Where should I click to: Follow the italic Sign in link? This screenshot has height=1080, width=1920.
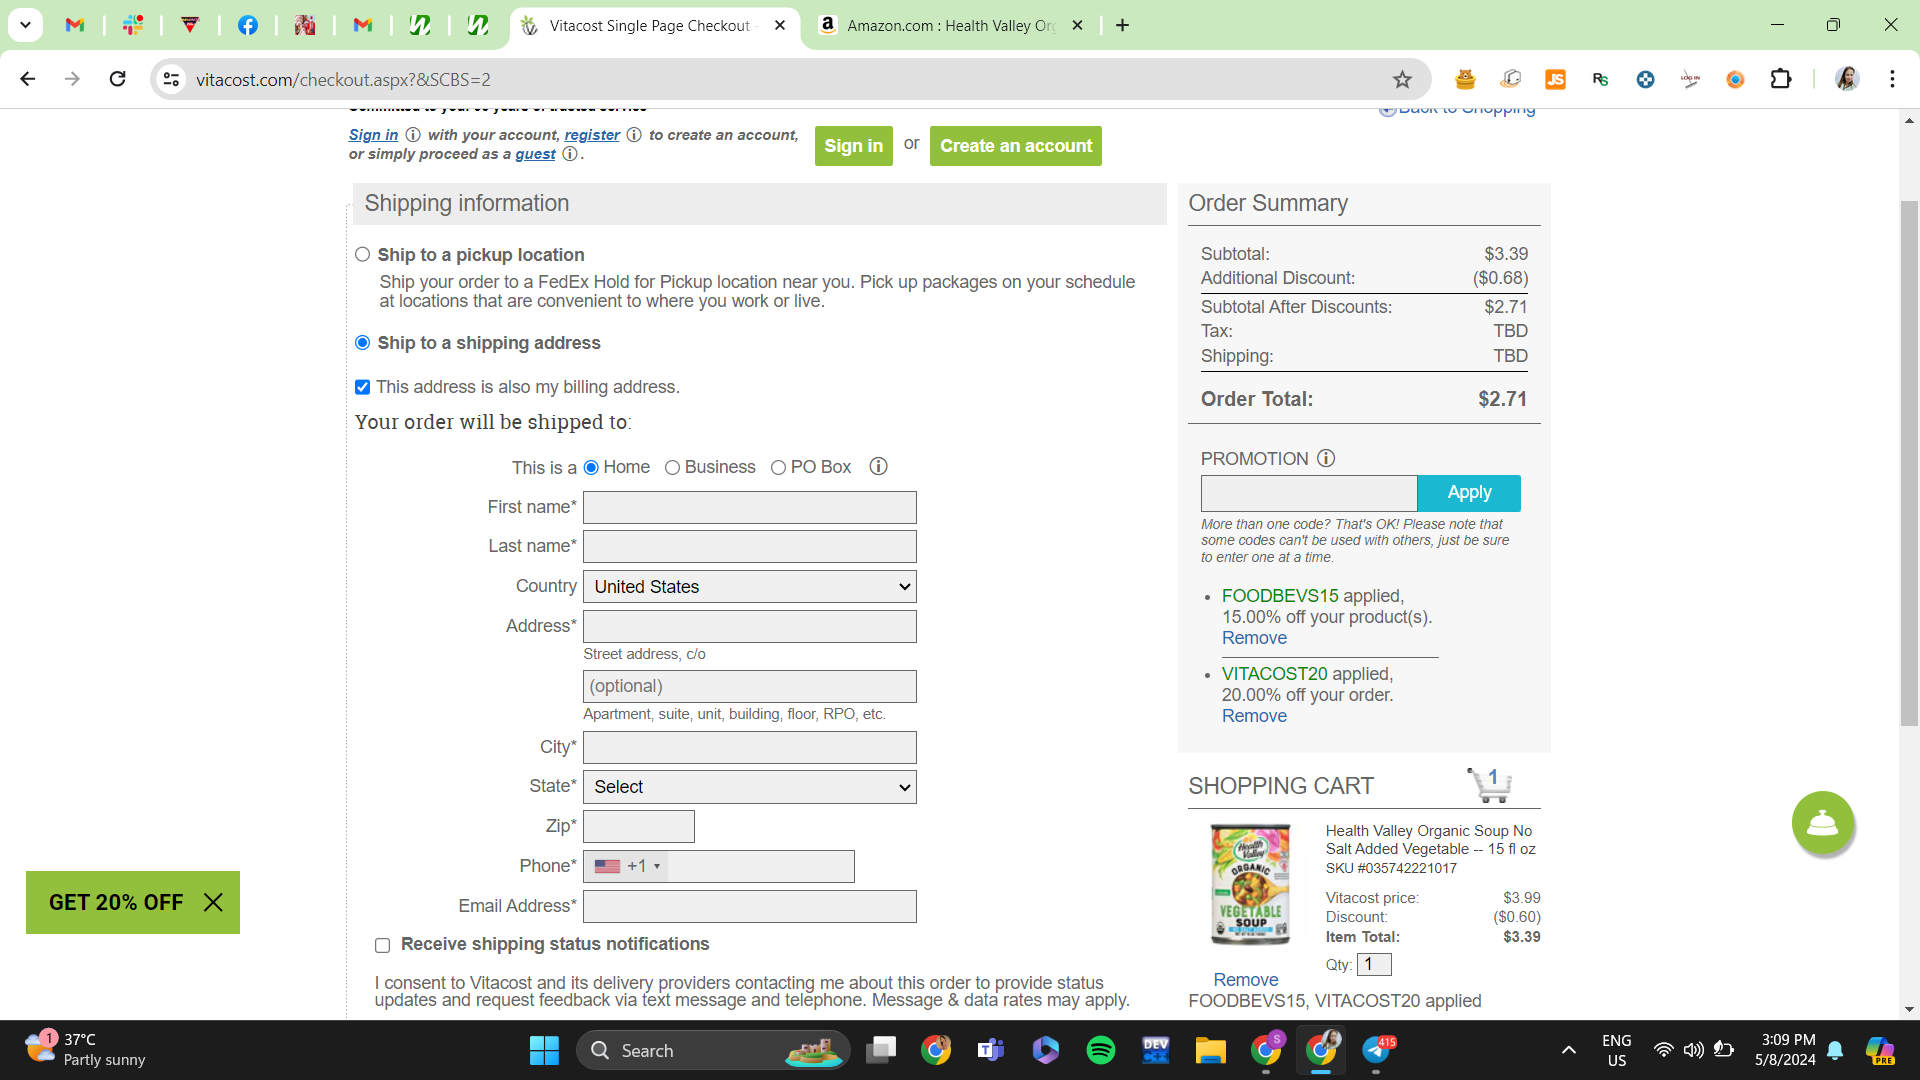(373, 135)
